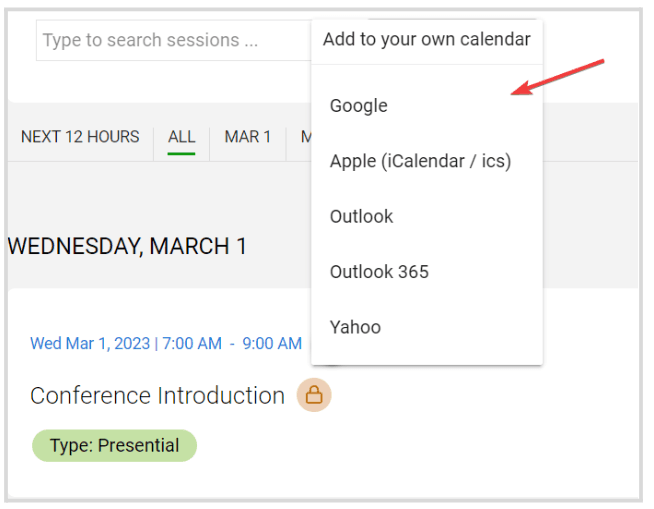Click the partially hidden tab after MAR 1

[x=306, y=137]
